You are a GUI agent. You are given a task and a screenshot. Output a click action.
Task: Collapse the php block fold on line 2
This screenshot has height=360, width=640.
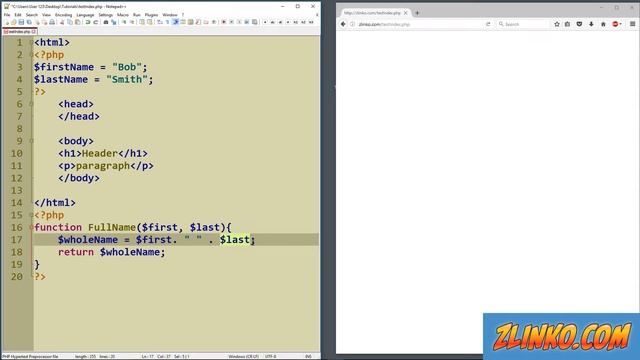click(x=31, y=55)
